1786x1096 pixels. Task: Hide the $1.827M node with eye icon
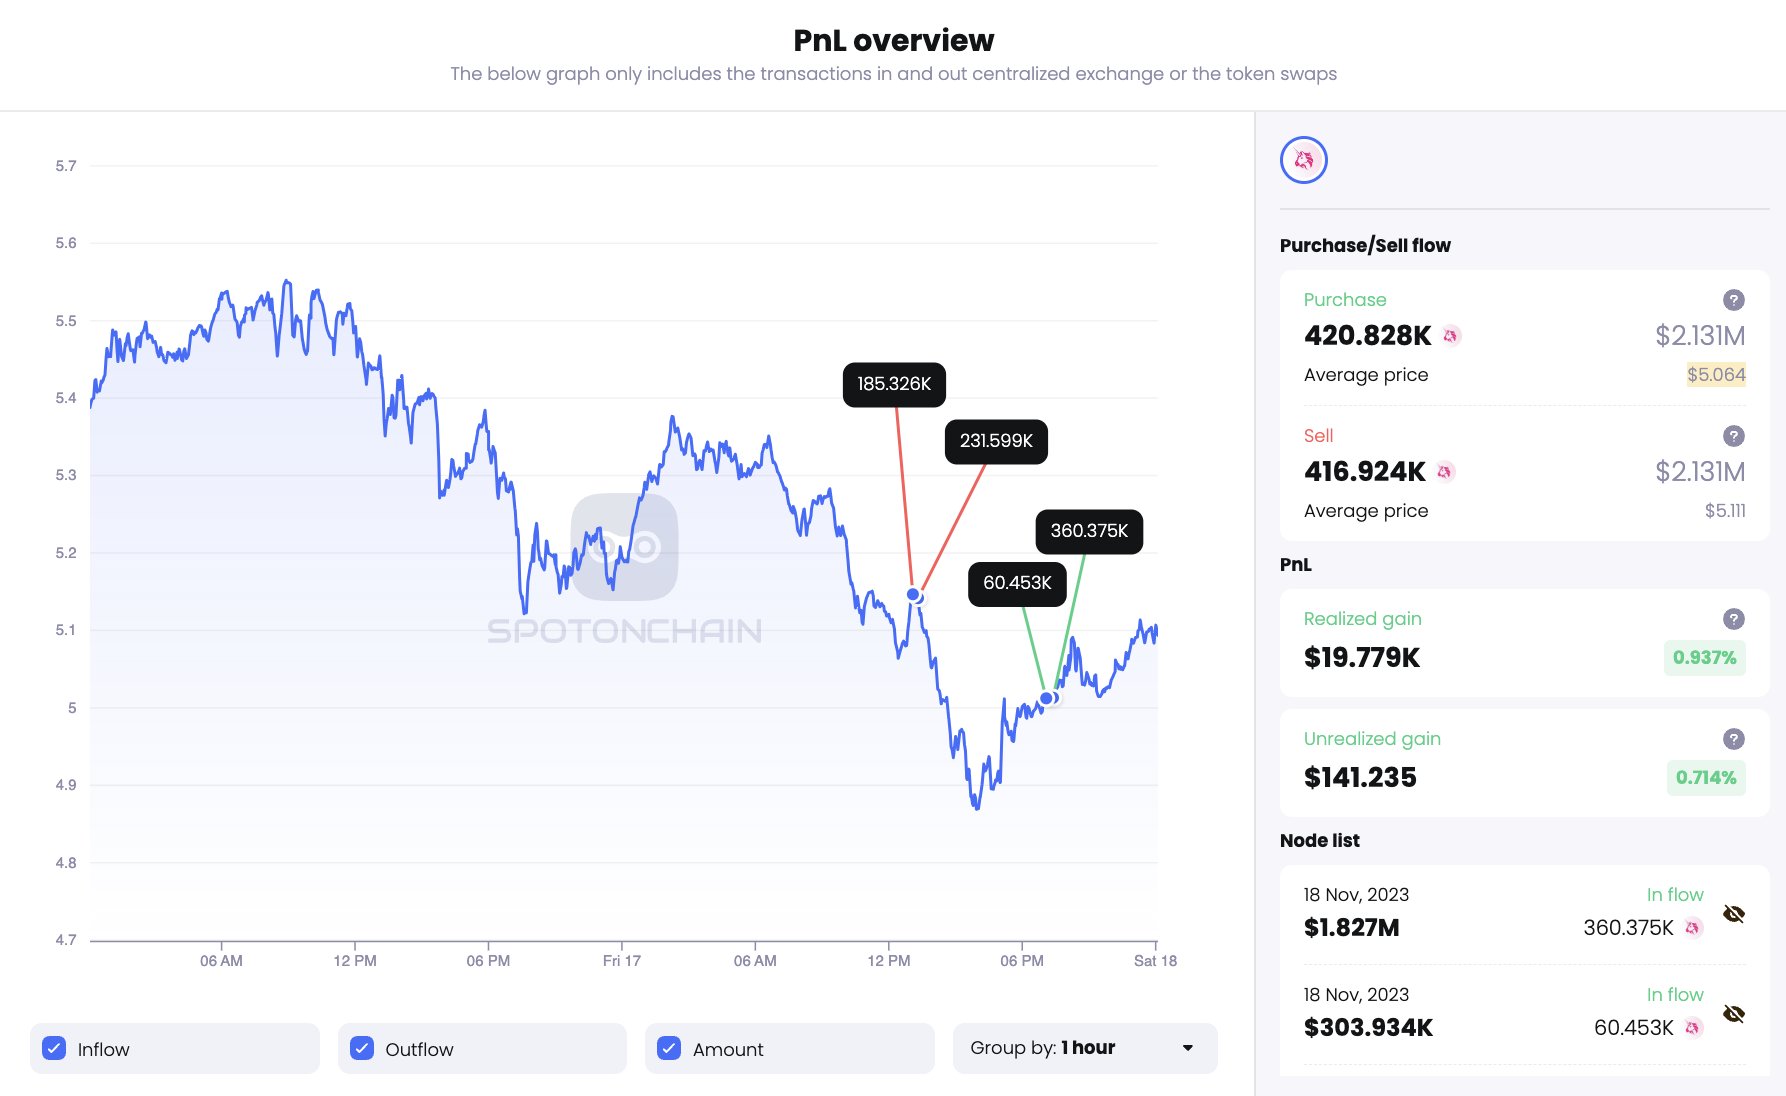tap(1733, 914)
